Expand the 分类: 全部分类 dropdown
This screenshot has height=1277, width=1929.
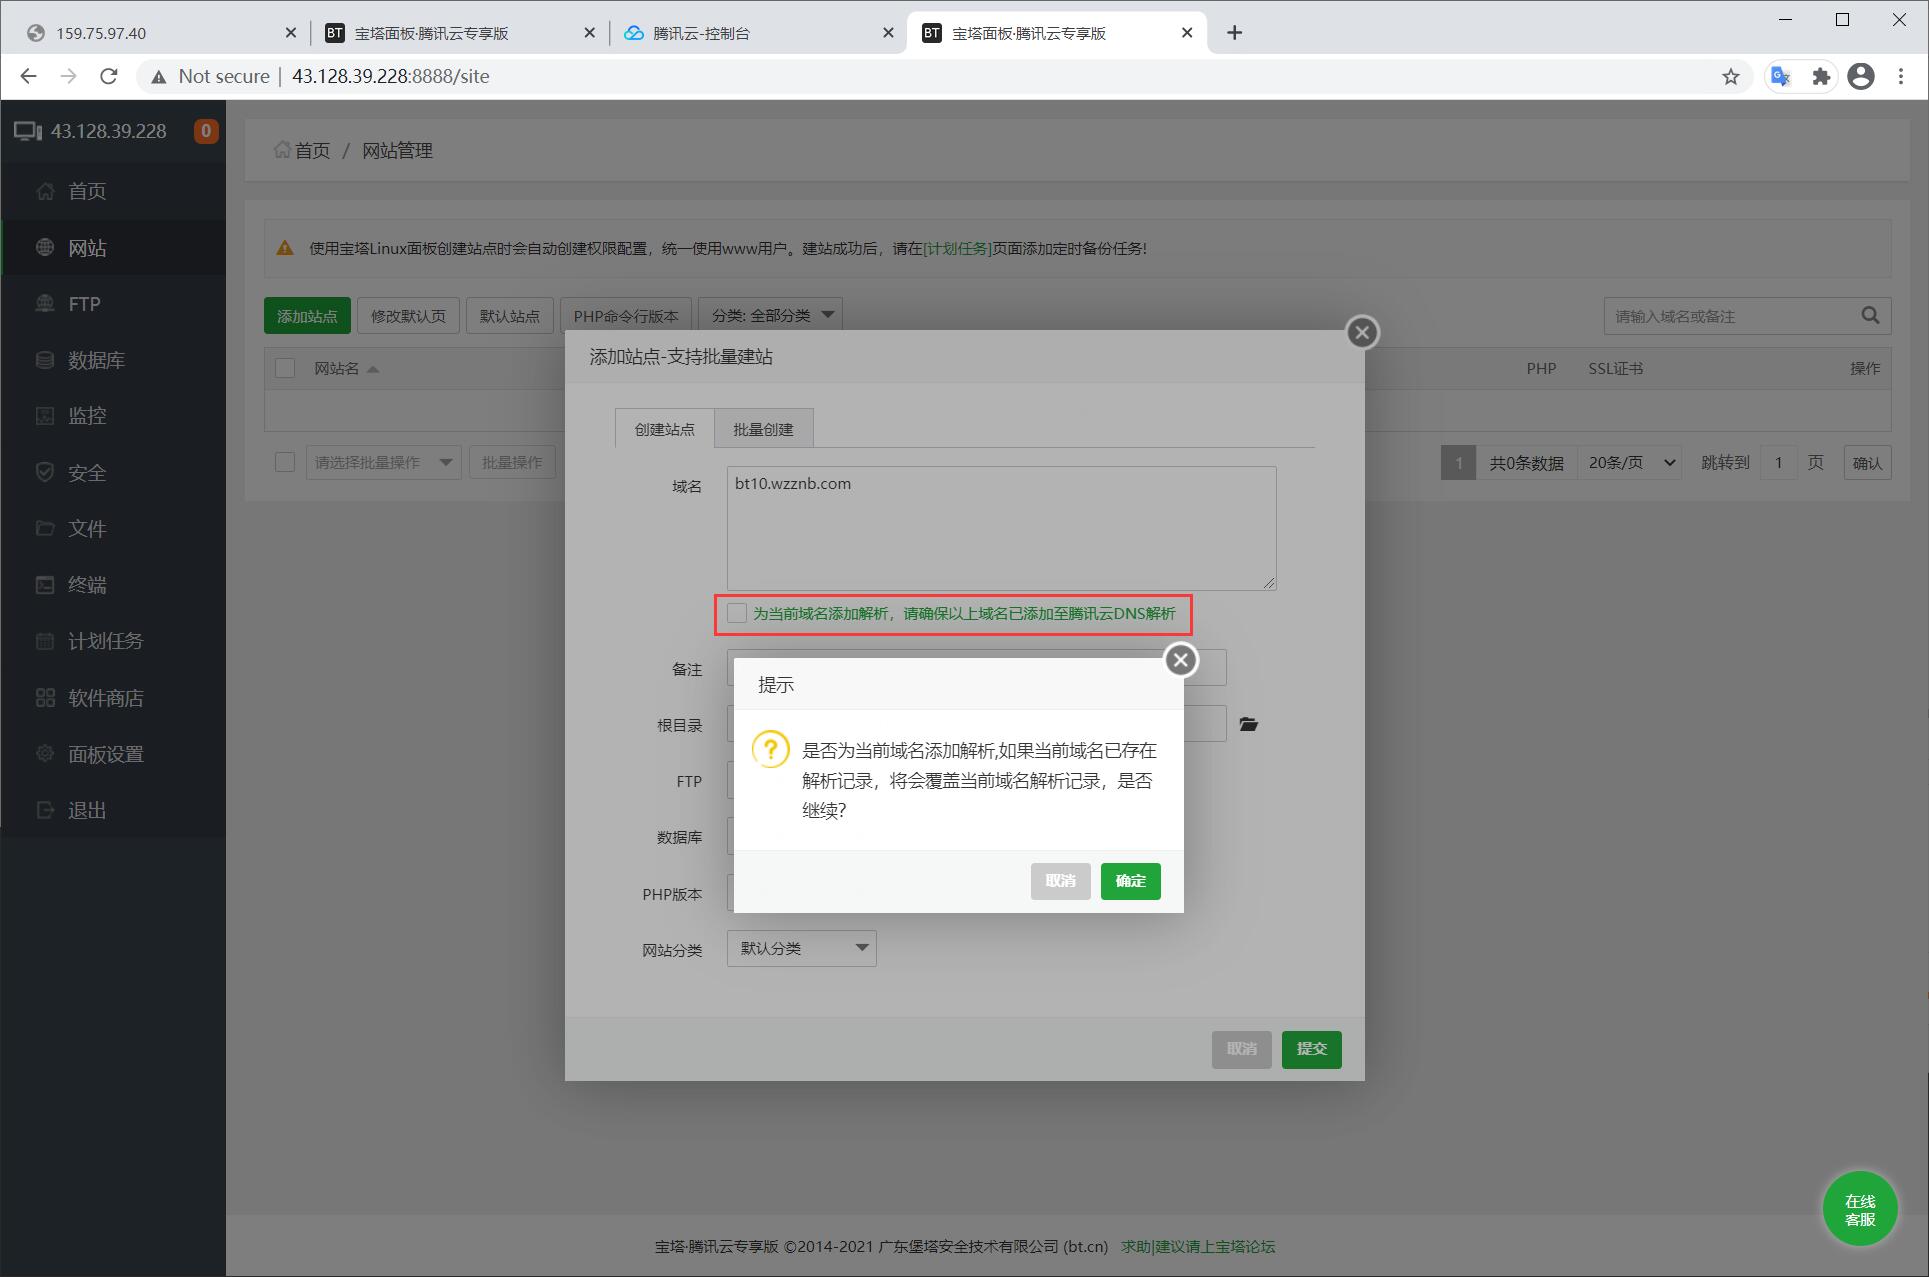pos(770,315)
